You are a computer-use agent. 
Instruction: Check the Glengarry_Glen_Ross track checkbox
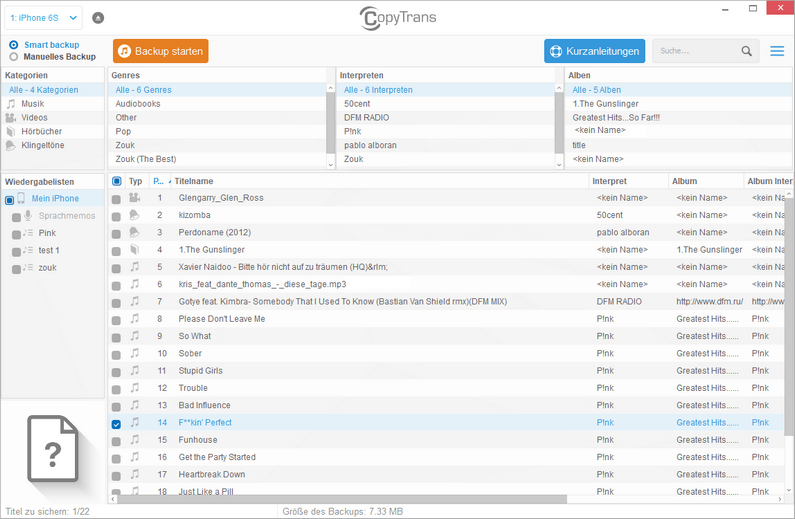click(116, 200)
